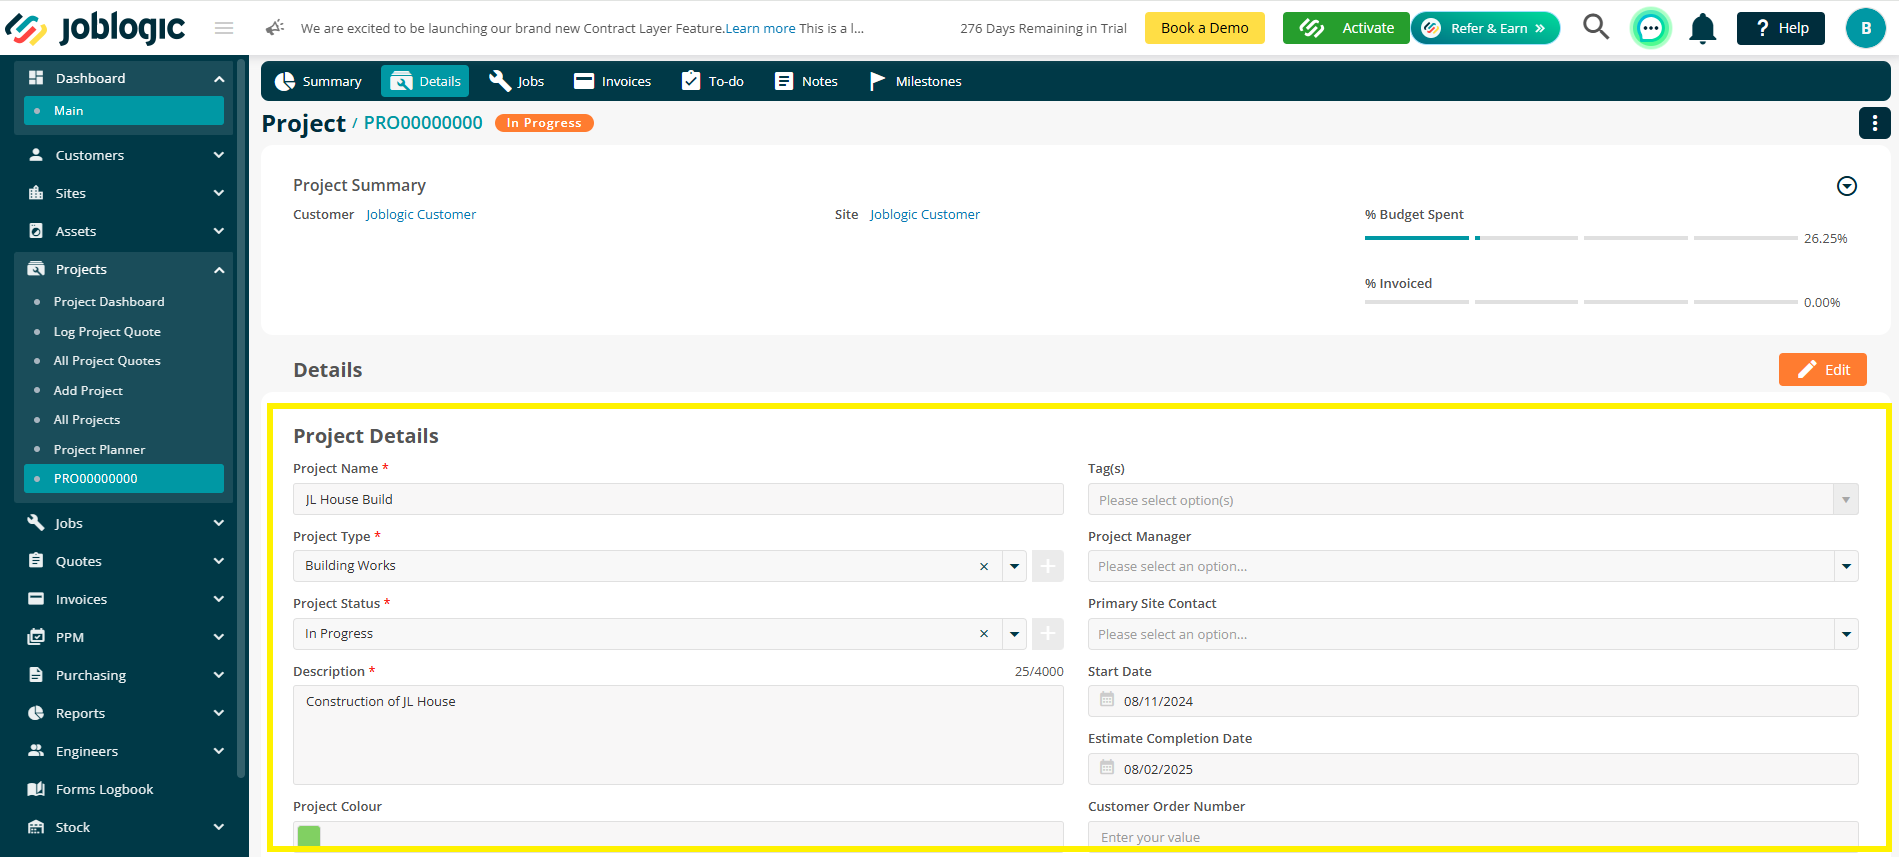
Task: Toggle the hamburger sidebar menu icon
Action: tap(224, 28)
